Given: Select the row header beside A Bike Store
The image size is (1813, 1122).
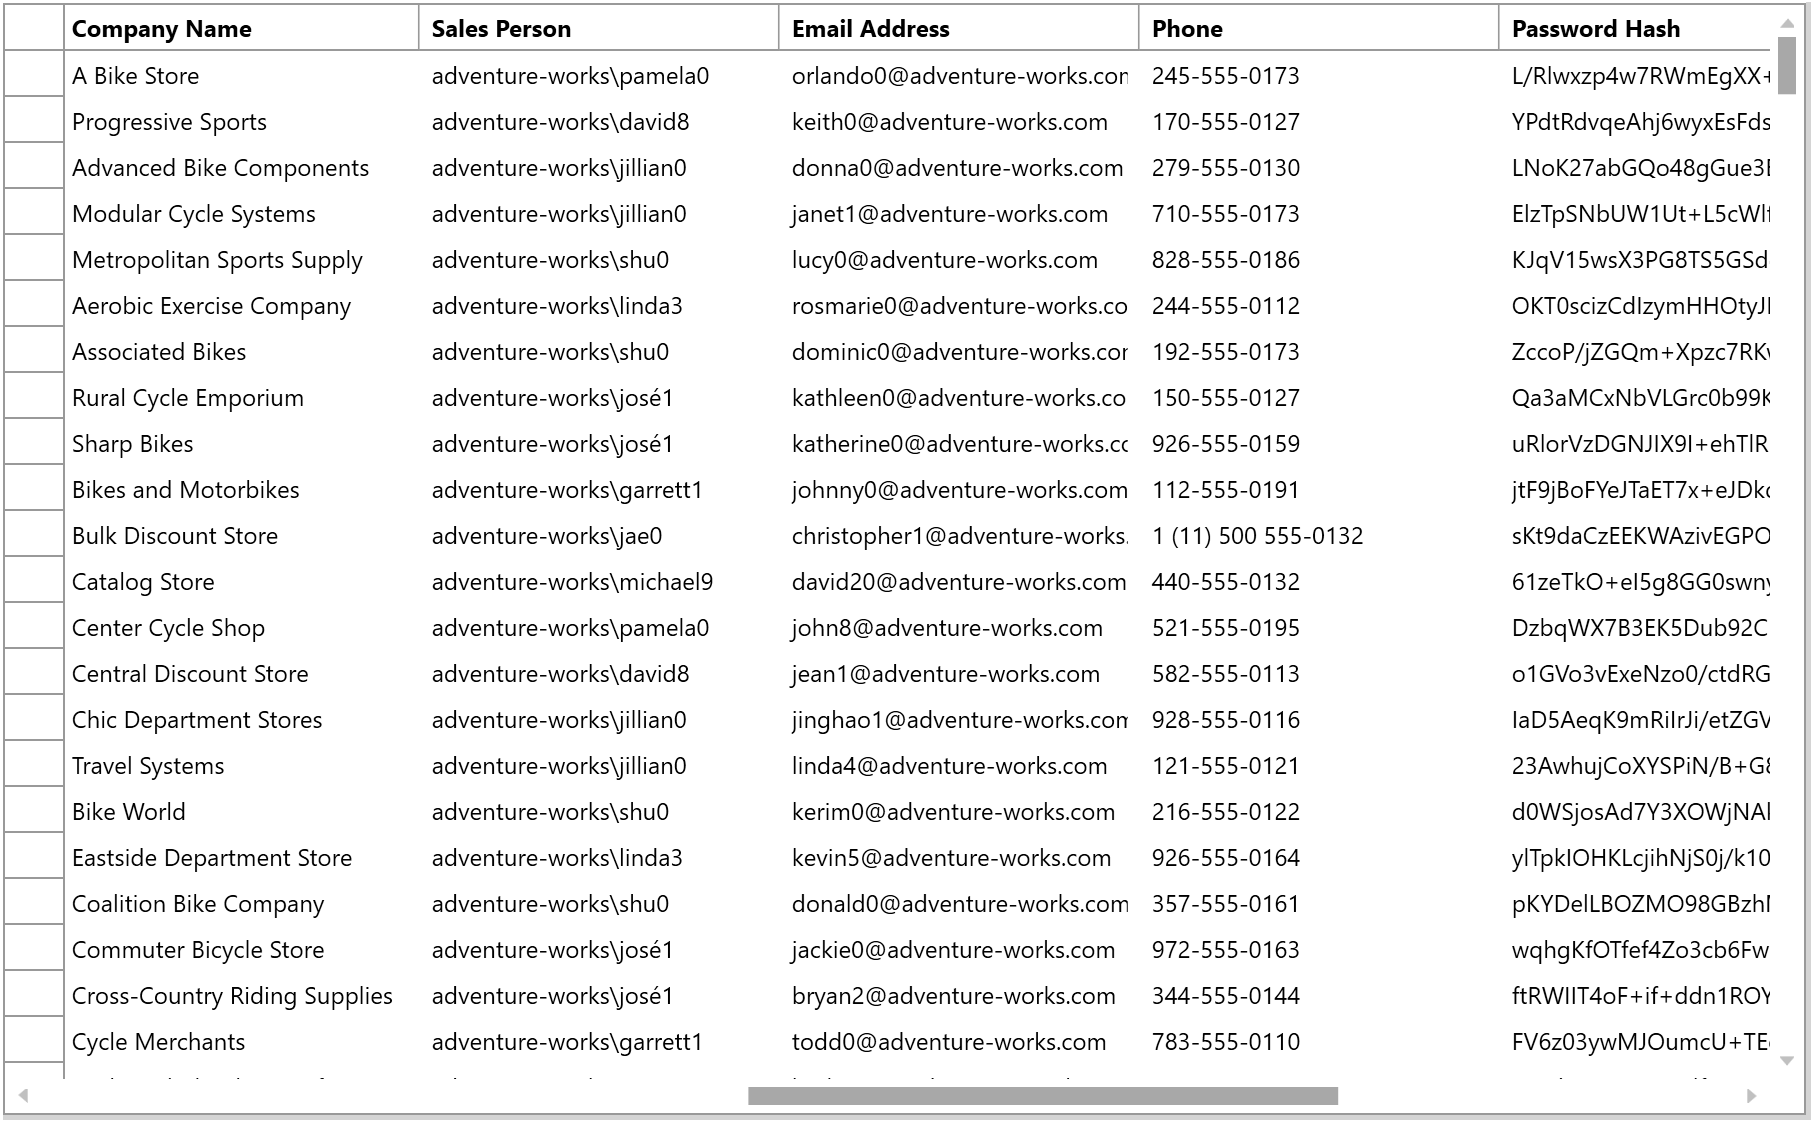Looking at the screenshot, I should click(33, 76).
